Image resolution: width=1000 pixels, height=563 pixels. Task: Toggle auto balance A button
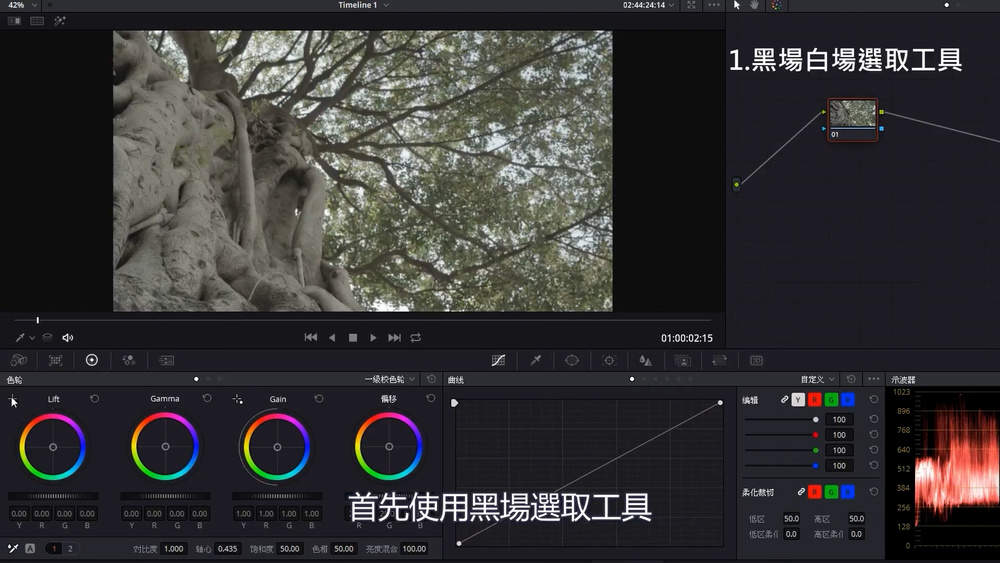tap(30, 548)
